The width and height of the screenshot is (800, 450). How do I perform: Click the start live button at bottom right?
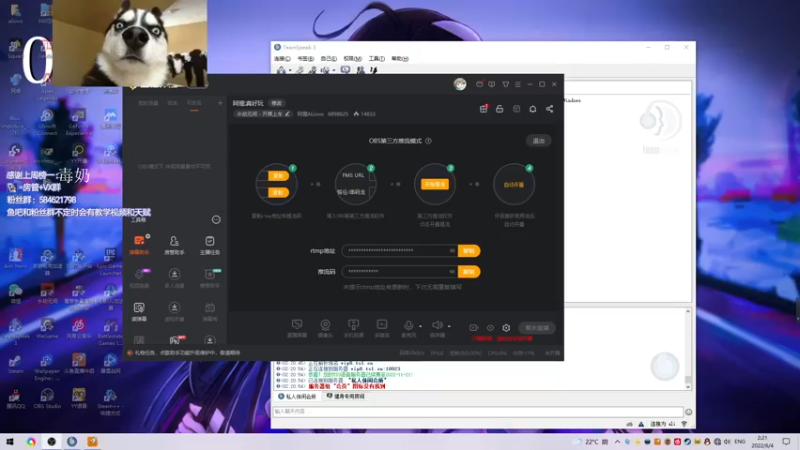537,328
